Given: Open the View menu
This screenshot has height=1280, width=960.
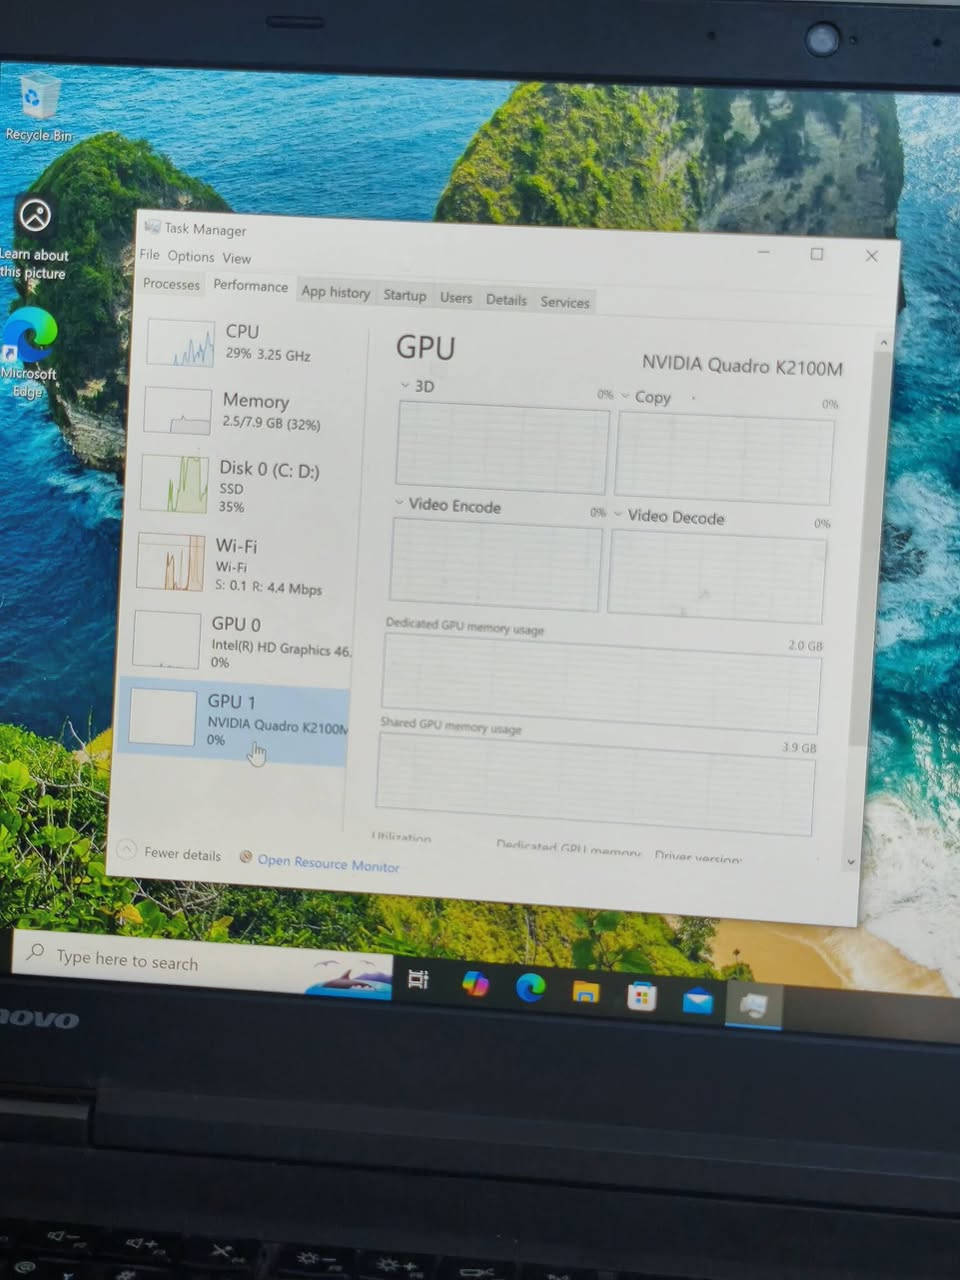Looking at the screenshot, I should pyautogui.click(x=237, y=258).
